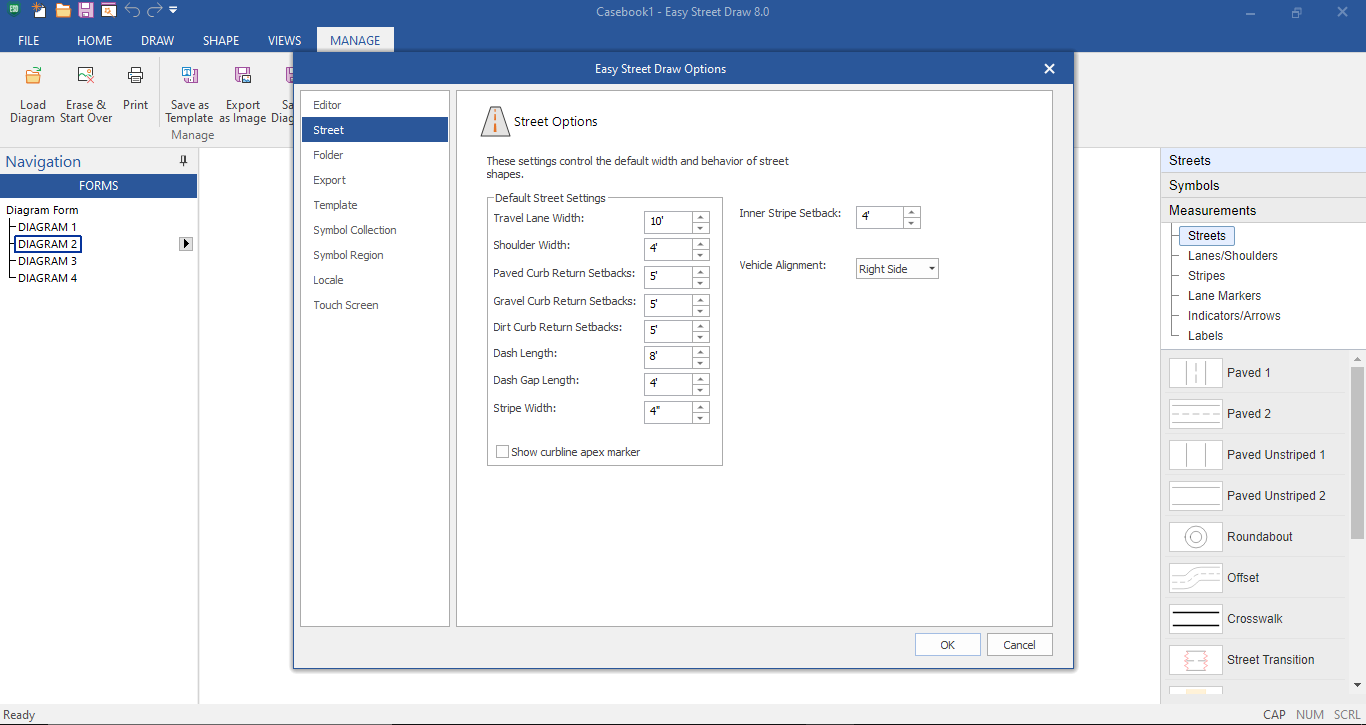1366x725 pixels.
Task: Open the Customize Quick Access Toolbar arrow
Action: click(173, 11)
